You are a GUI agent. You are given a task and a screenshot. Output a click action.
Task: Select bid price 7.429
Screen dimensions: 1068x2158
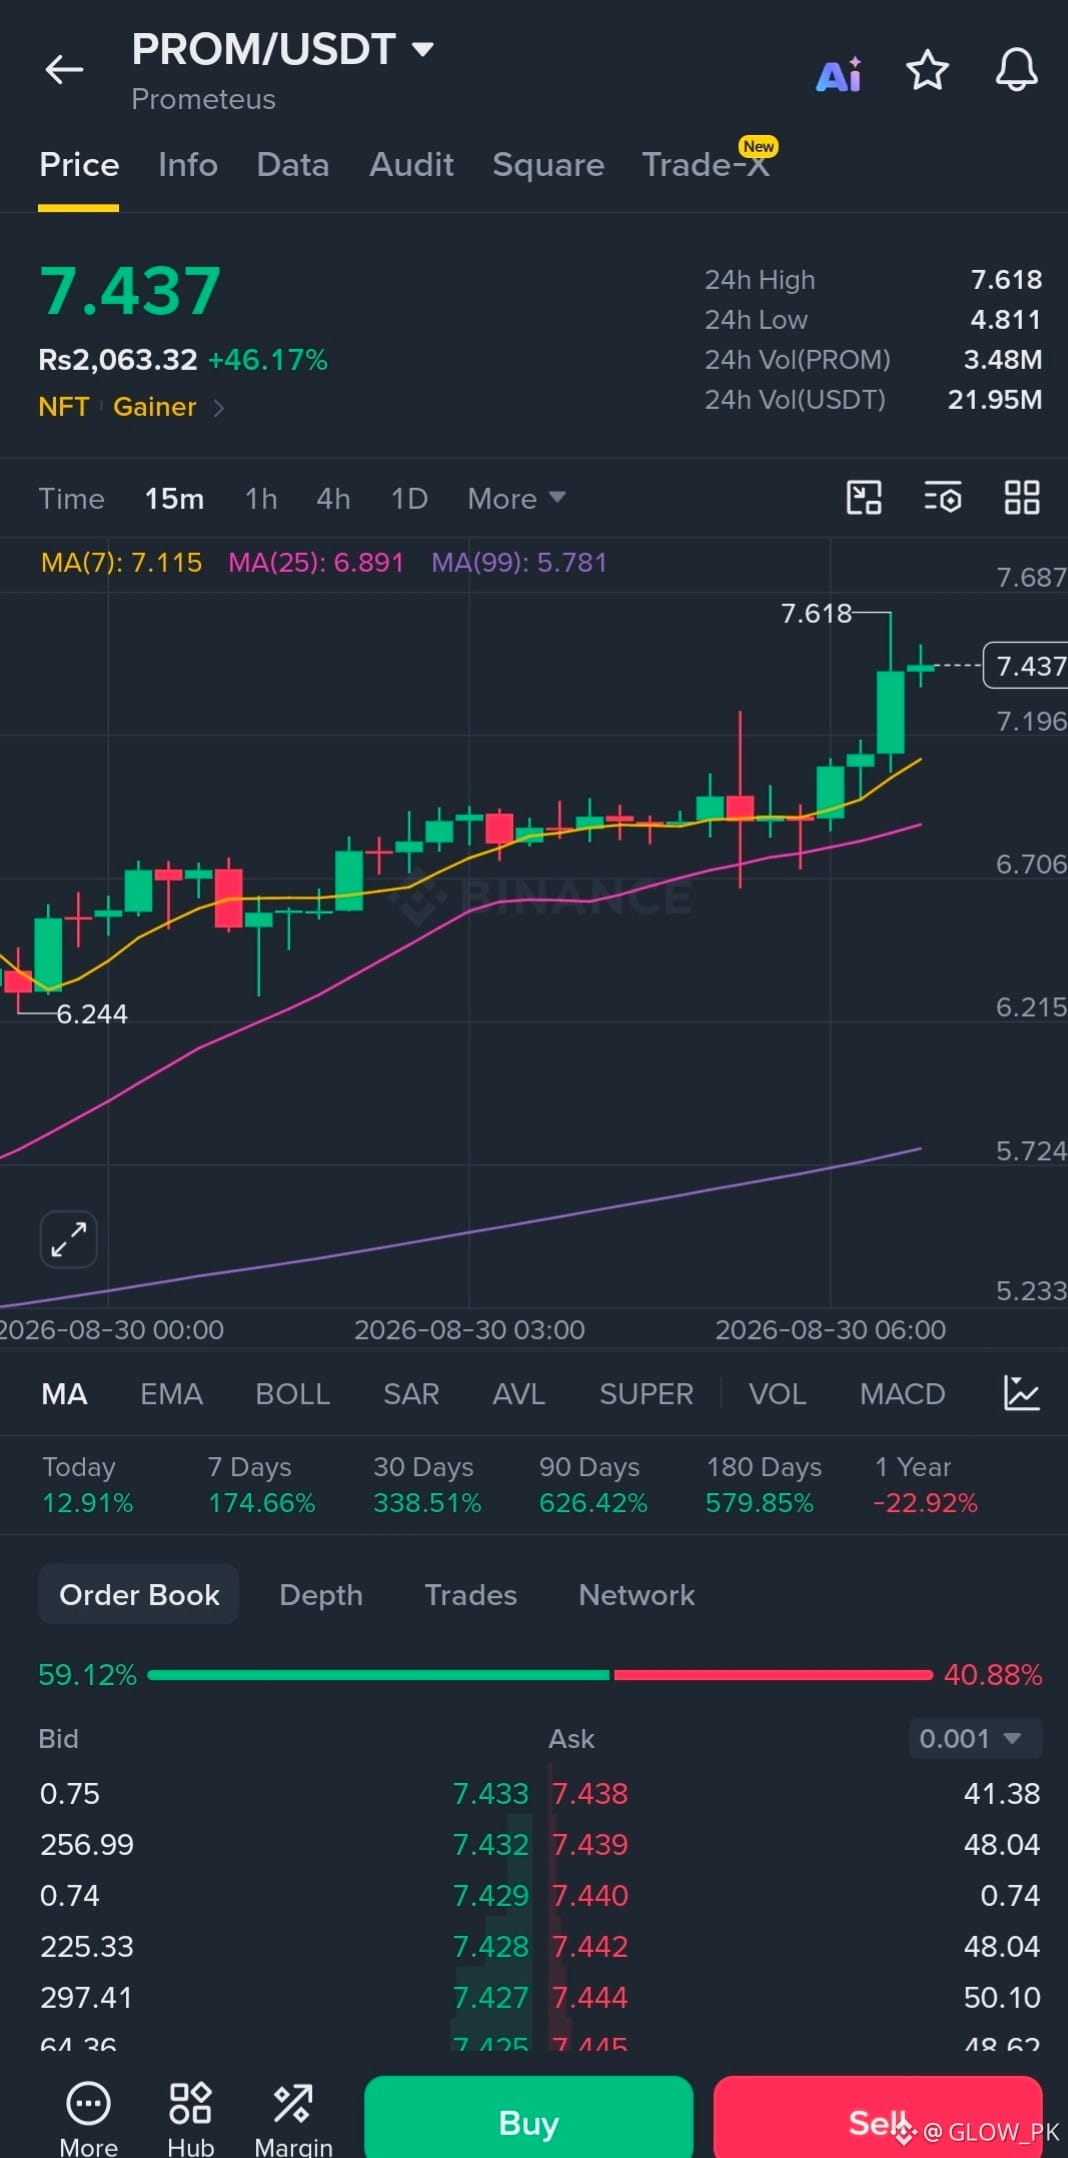point(490,1895)
